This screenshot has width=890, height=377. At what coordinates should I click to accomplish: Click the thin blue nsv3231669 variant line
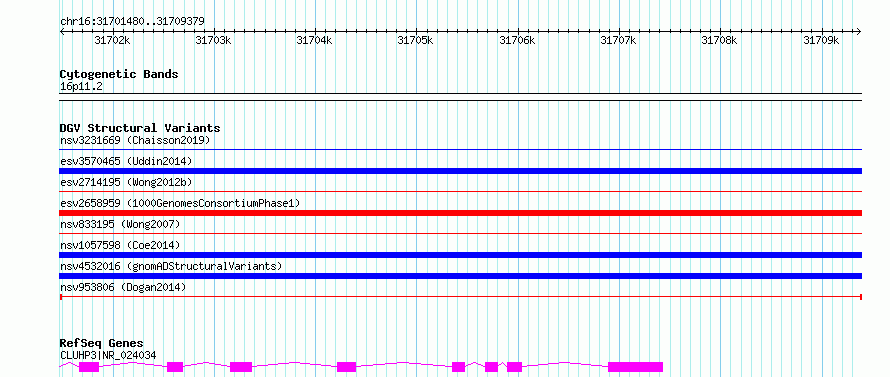[x=461, y=150]
